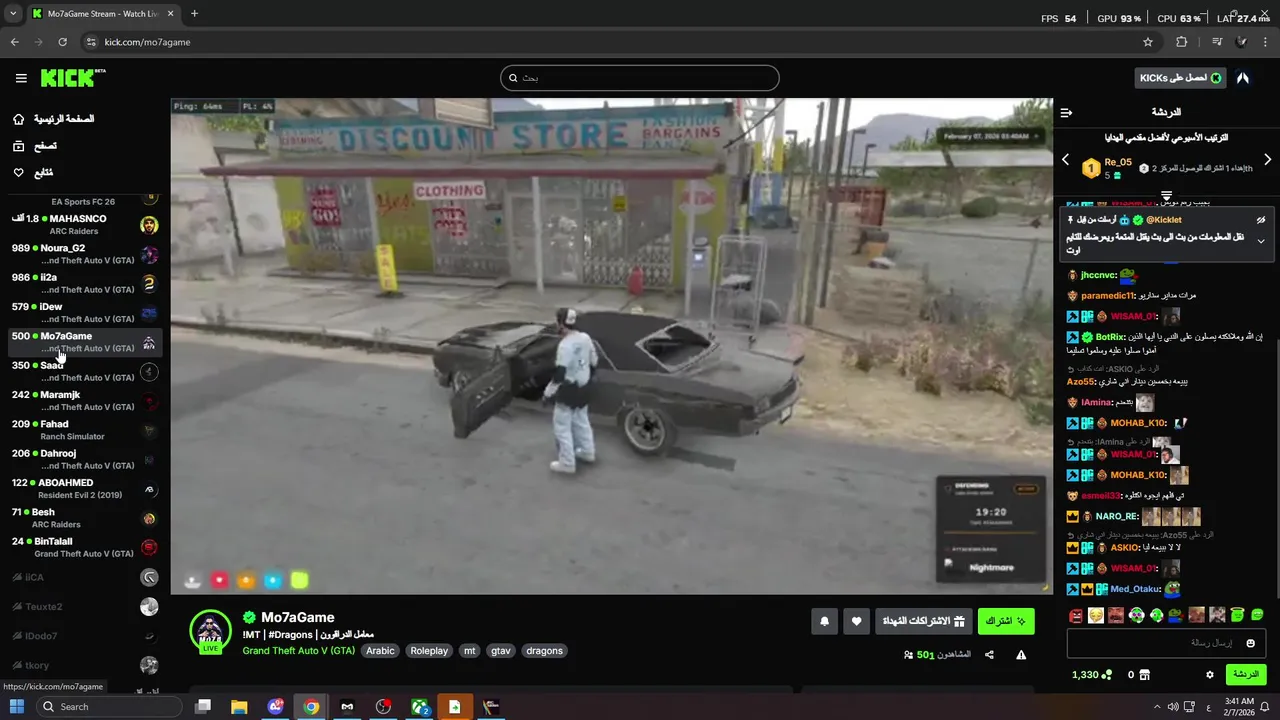Screen dimensions: 1280x720
Task: Click Grand Theft Auto V (GTA) category link
Action: tap(298, 651)
